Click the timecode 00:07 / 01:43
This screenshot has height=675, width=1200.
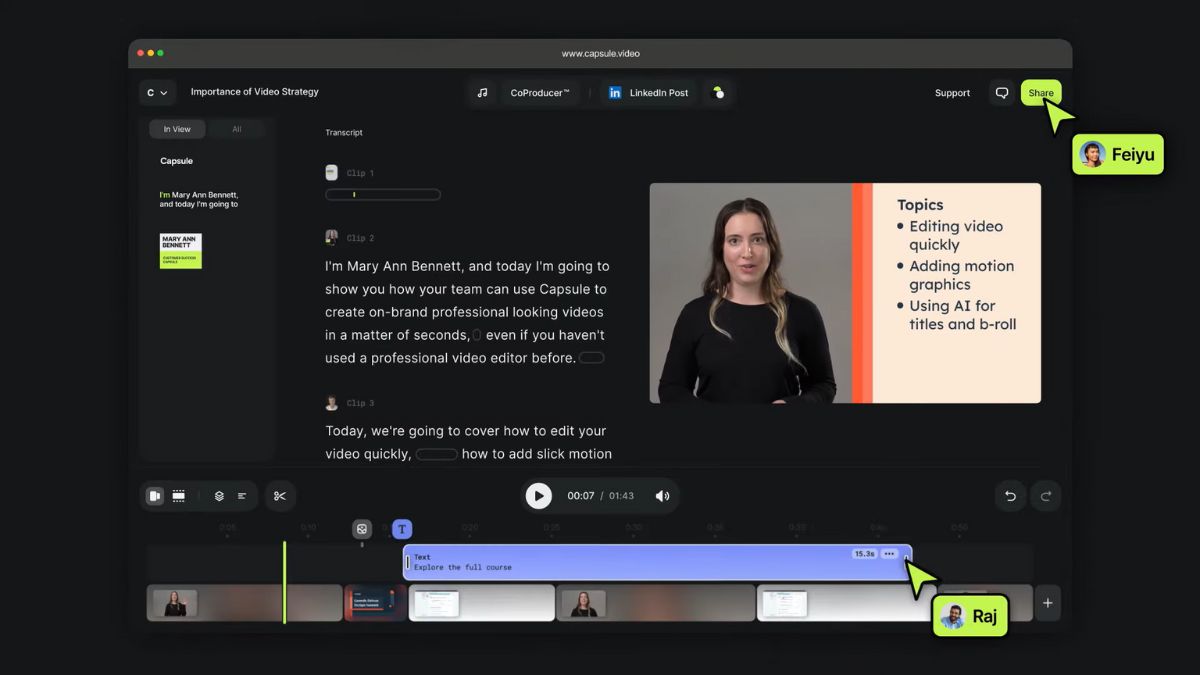click(601, 496)
